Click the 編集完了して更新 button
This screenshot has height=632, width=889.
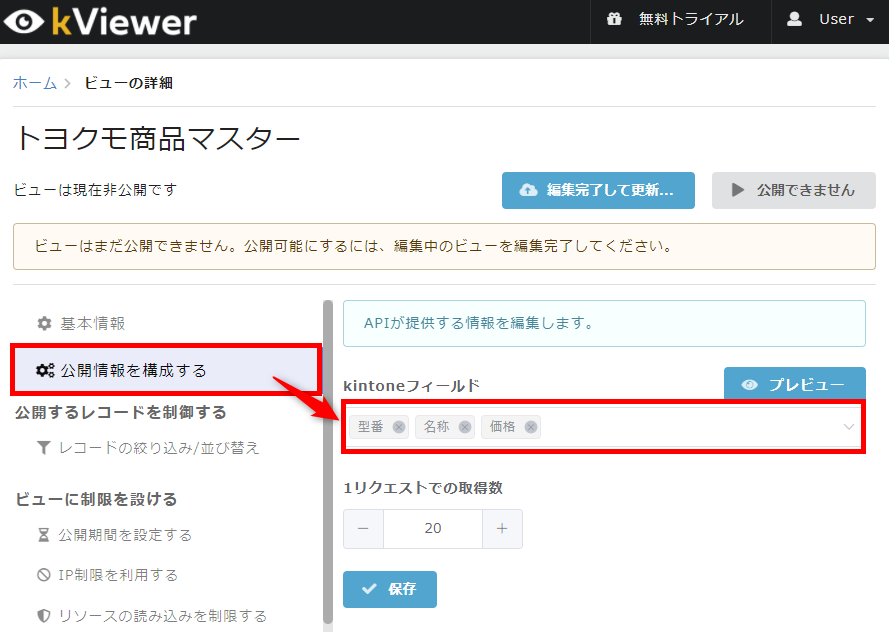(598, 190)
